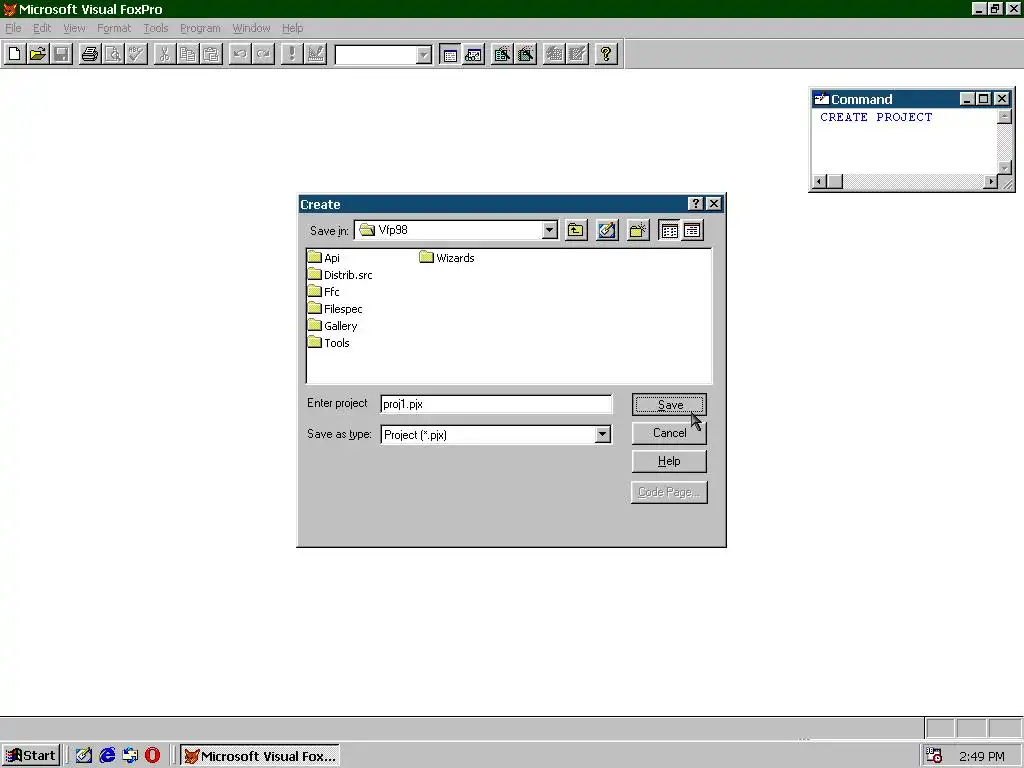Click the context help question mark in title bar
1024x768 pixels.
point(696,204)
